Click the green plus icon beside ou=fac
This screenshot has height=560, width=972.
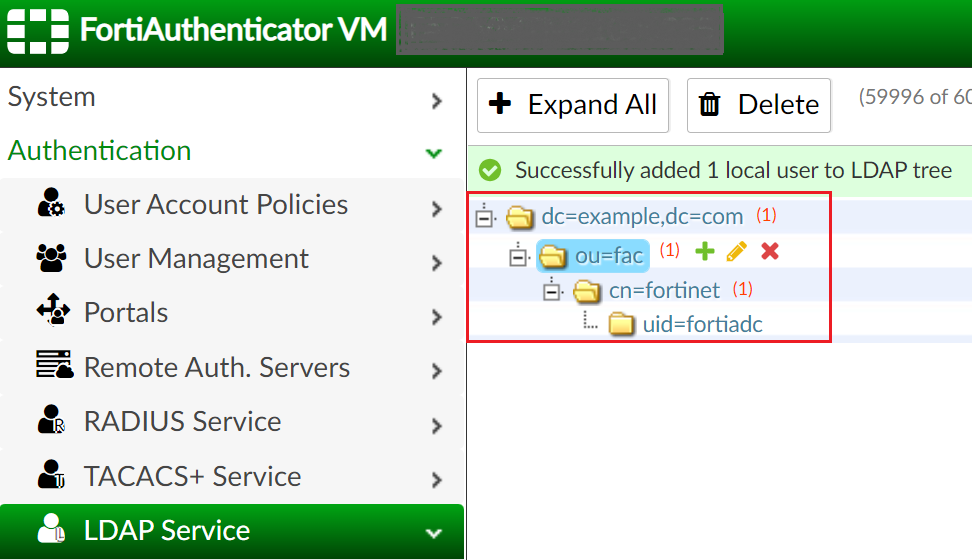coord(705,252)
